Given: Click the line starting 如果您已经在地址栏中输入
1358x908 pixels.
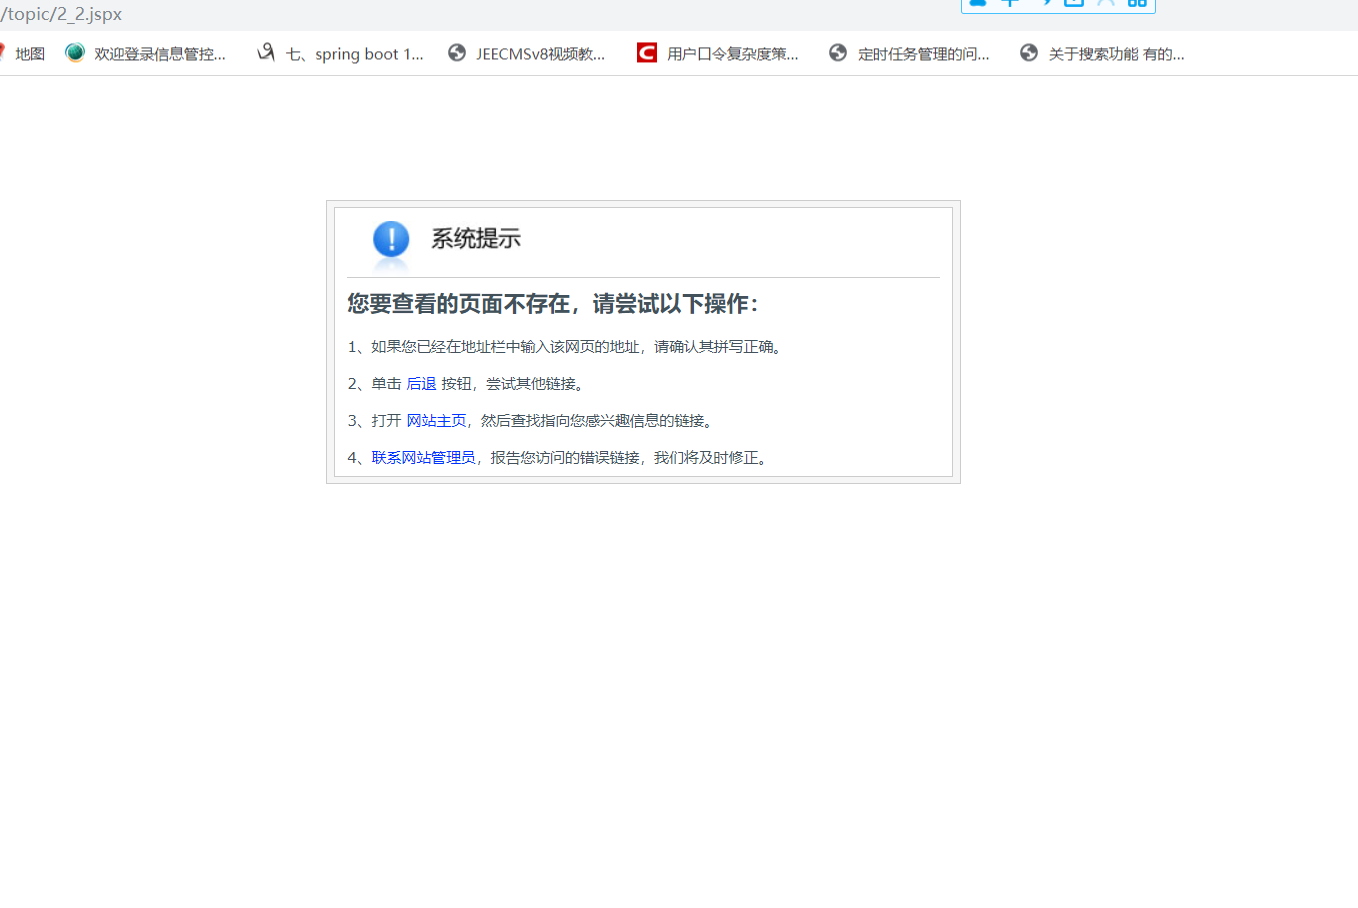Looking at the screenshot, I should [x=567, y=347].
